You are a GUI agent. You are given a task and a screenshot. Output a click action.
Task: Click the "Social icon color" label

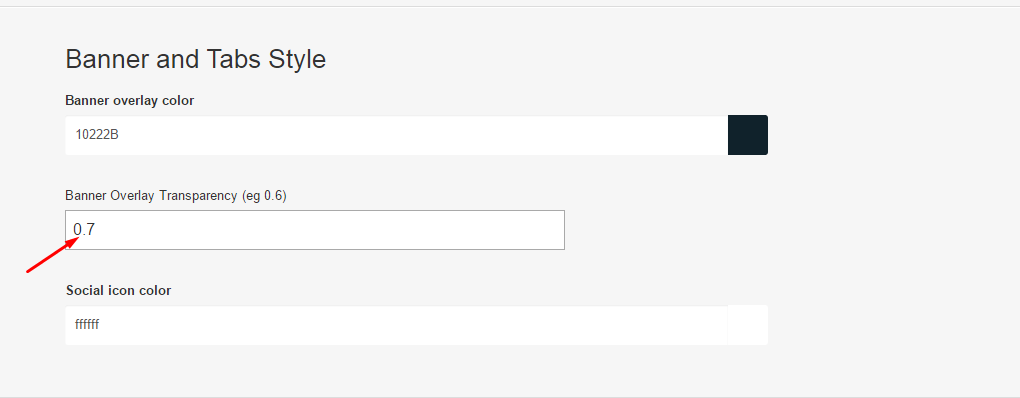click(x=118, y=290)
